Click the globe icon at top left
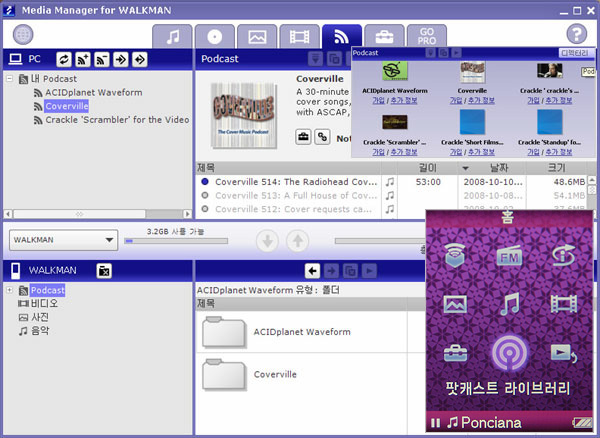 [23, 34]
